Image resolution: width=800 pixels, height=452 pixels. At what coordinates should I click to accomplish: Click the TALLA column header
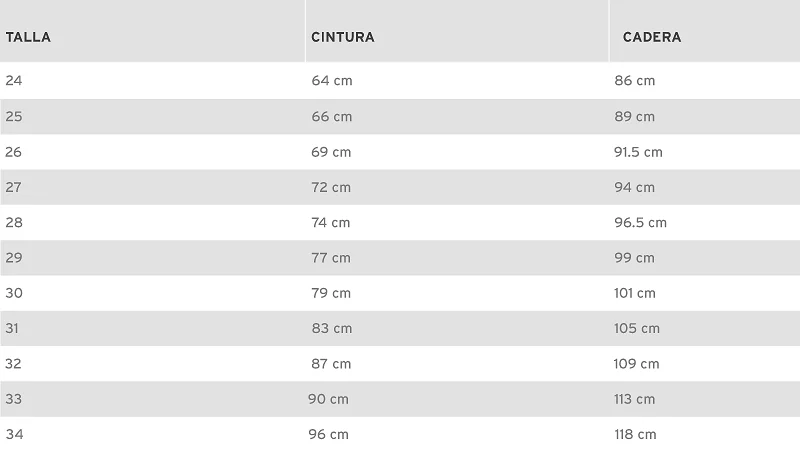coord(28,37)
